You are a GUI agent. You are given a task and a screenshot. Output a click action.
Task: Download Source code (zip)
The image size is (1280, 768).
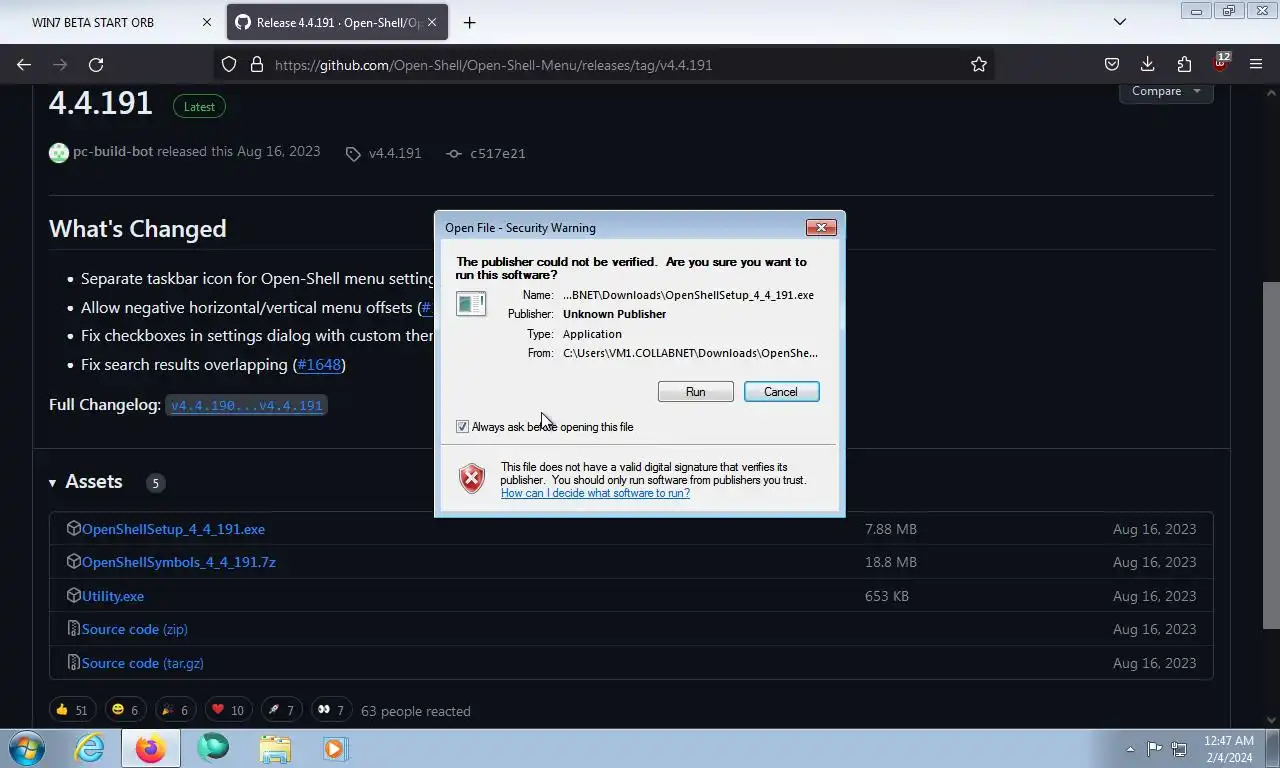(135, 629)
